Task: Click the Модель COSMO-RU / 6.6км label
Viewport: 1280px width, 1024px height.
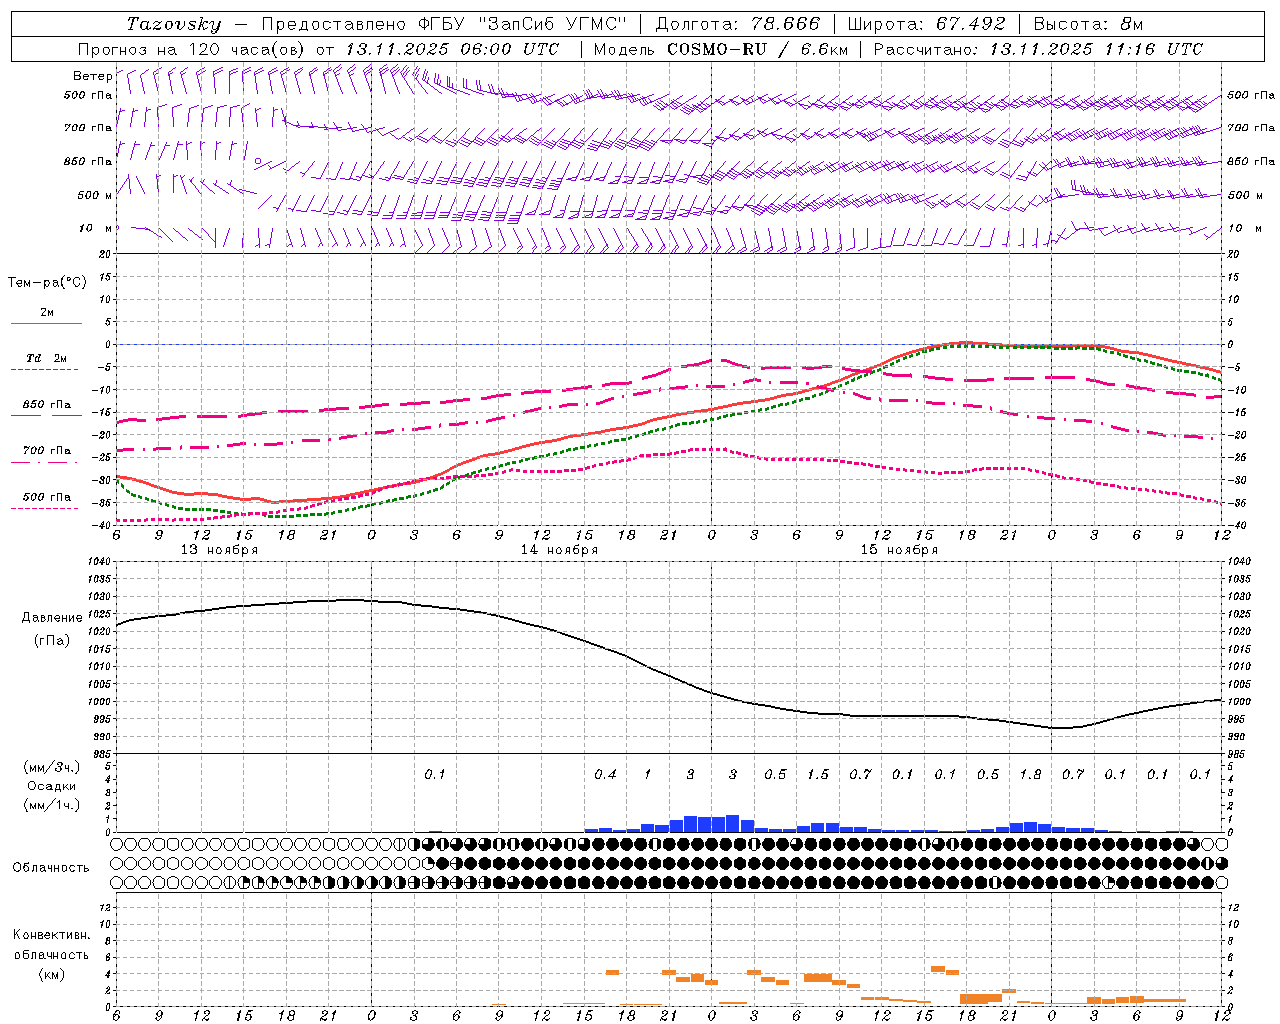Action: point(721,49)
